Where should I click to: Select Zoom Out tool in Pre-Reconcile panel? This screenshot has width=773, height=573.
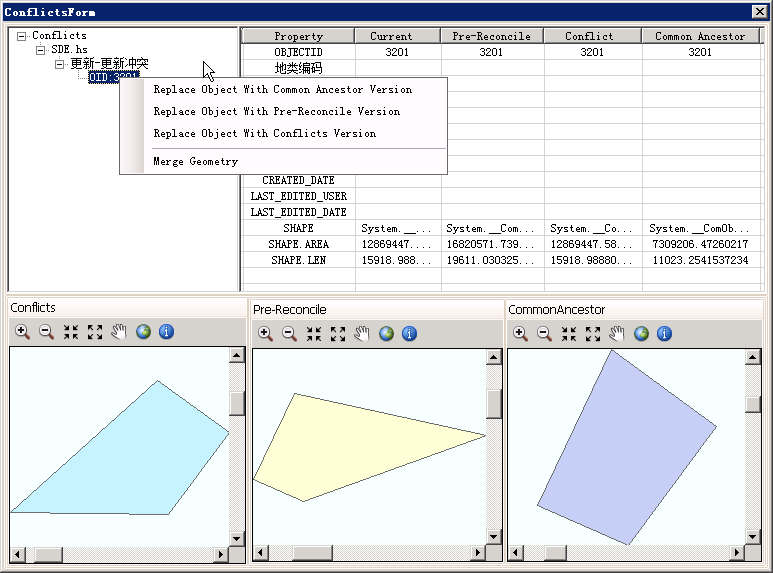tap(289, 334)
